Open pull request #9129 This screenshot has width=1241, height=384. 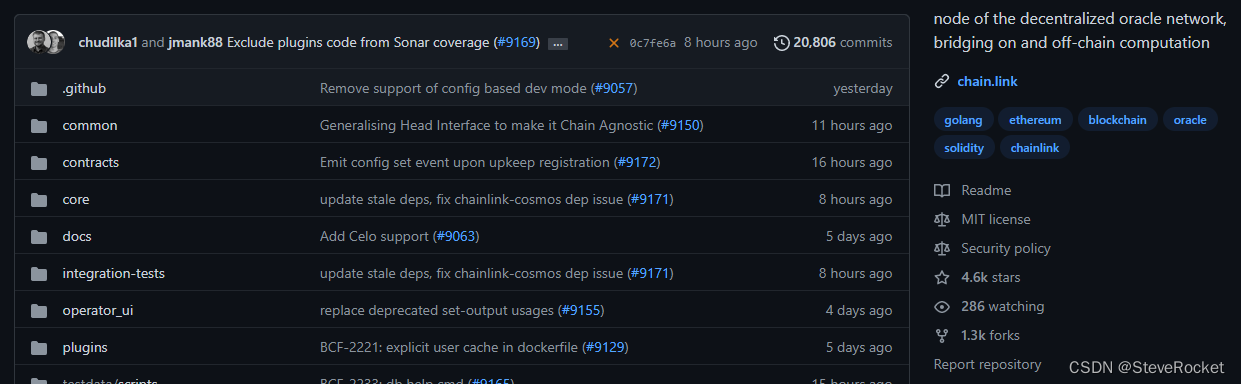tap(605, 347)
